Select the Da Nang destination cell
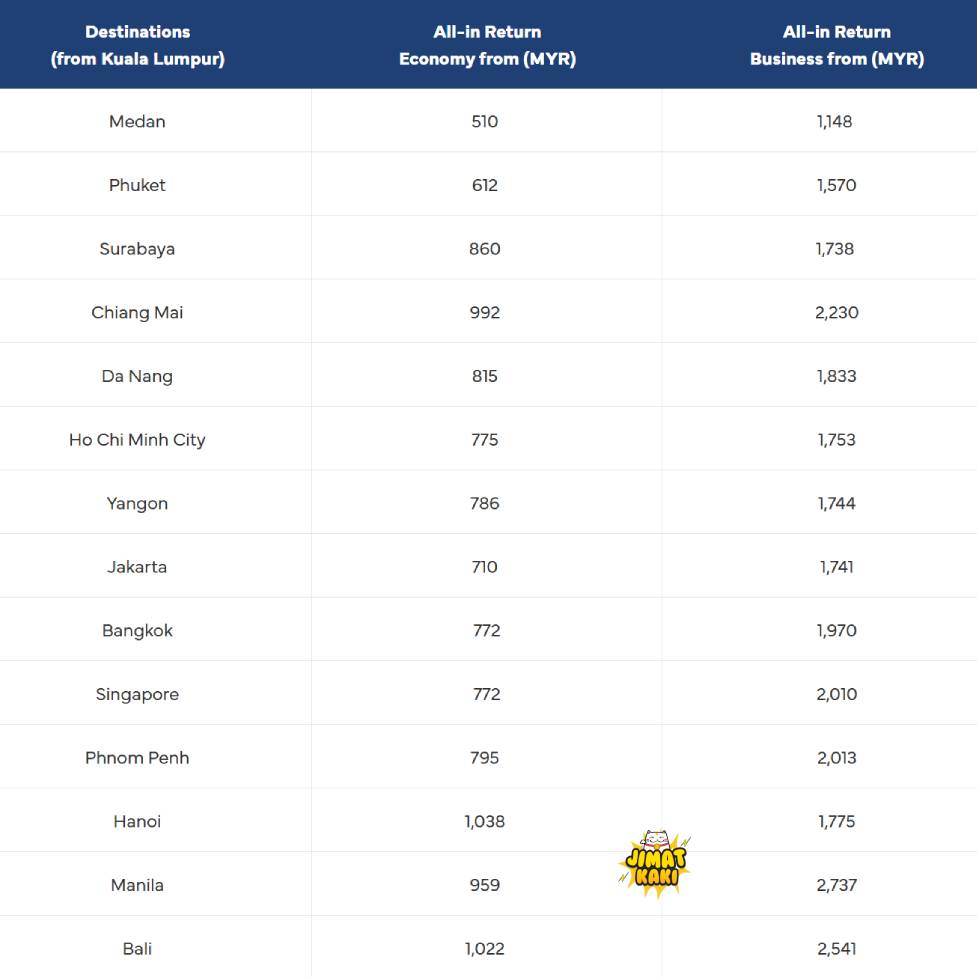This screenshot has height=977, width=977. click(x=138, y=376)
